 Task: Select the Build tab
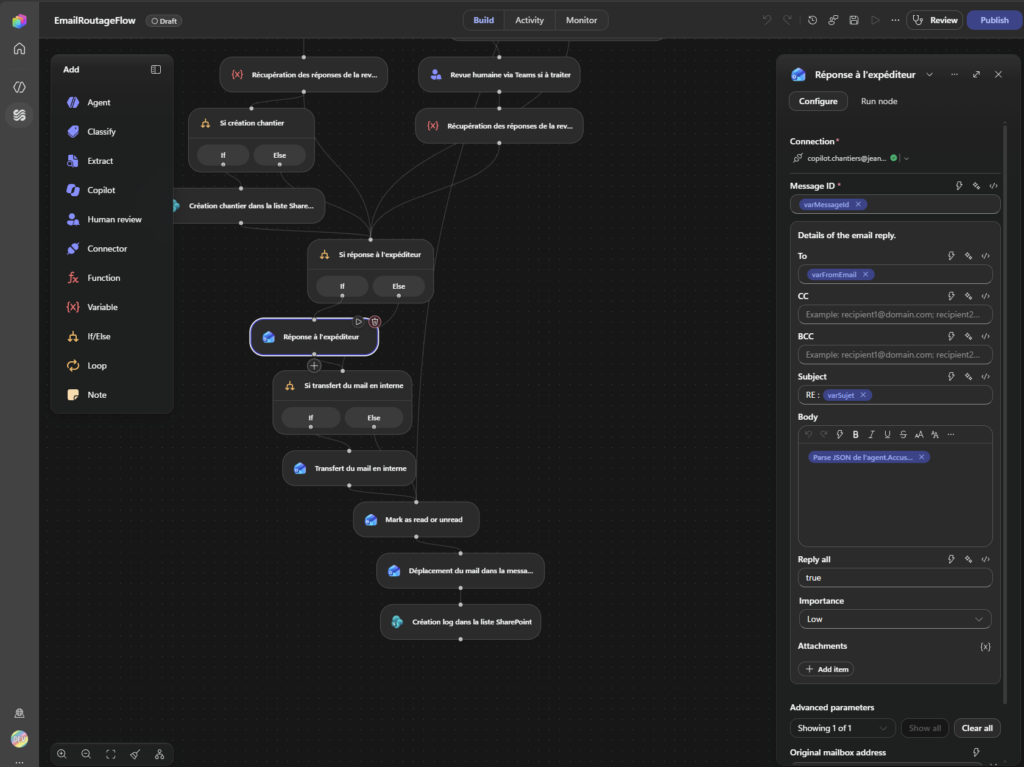click(483, 20)
